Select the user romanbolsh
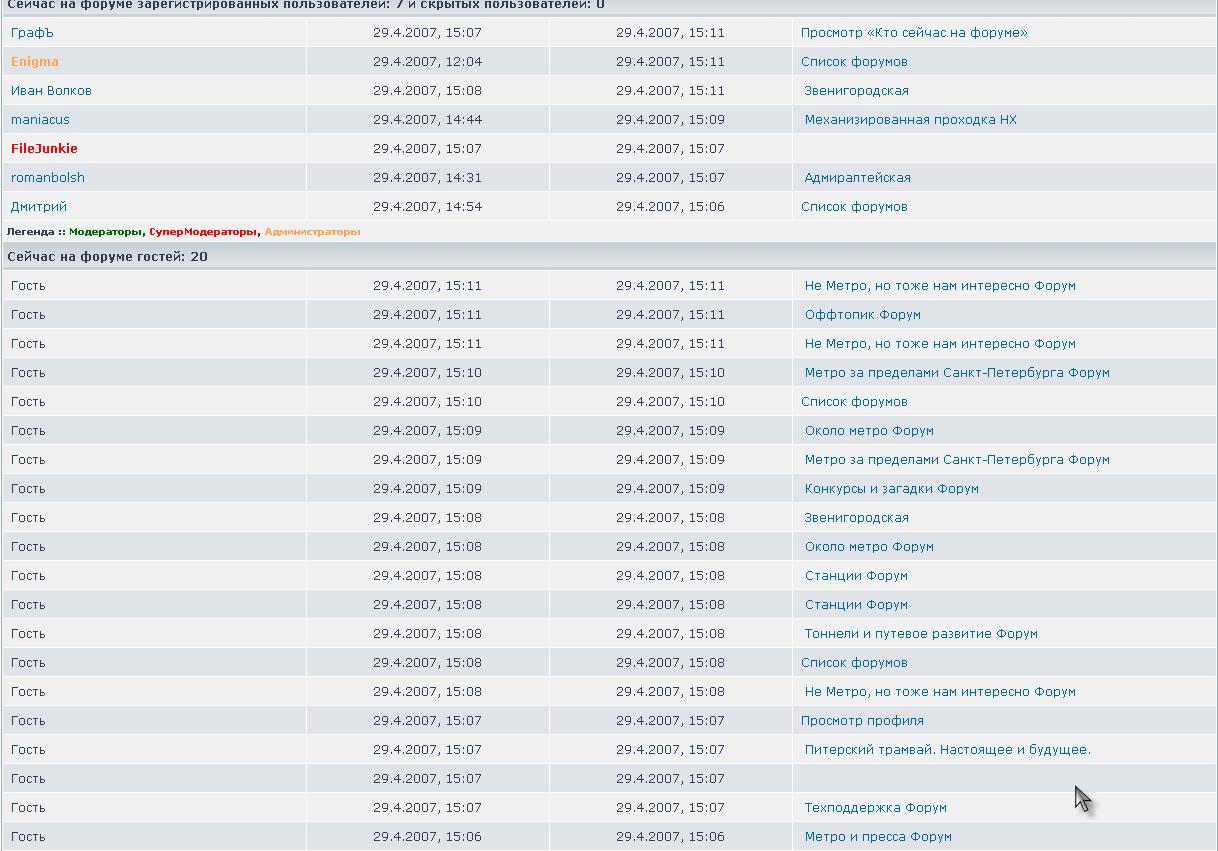The width and height of the screenshot is (1218, 851). point(48,178)
